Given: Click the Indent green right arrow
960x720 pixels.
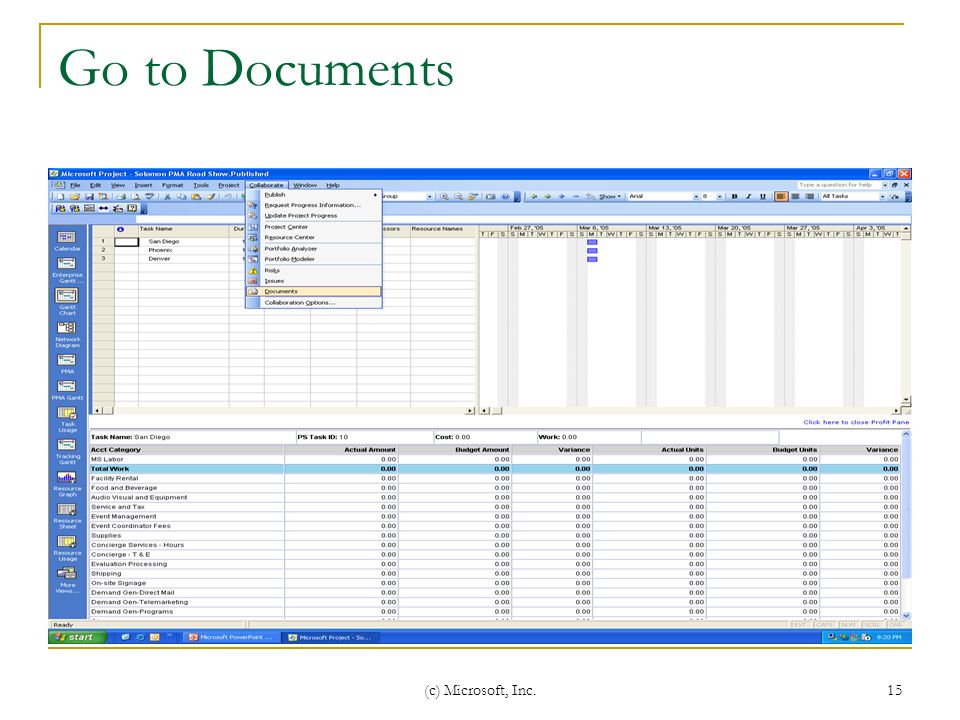Looking at the screenshot, I should coord(547,197).
